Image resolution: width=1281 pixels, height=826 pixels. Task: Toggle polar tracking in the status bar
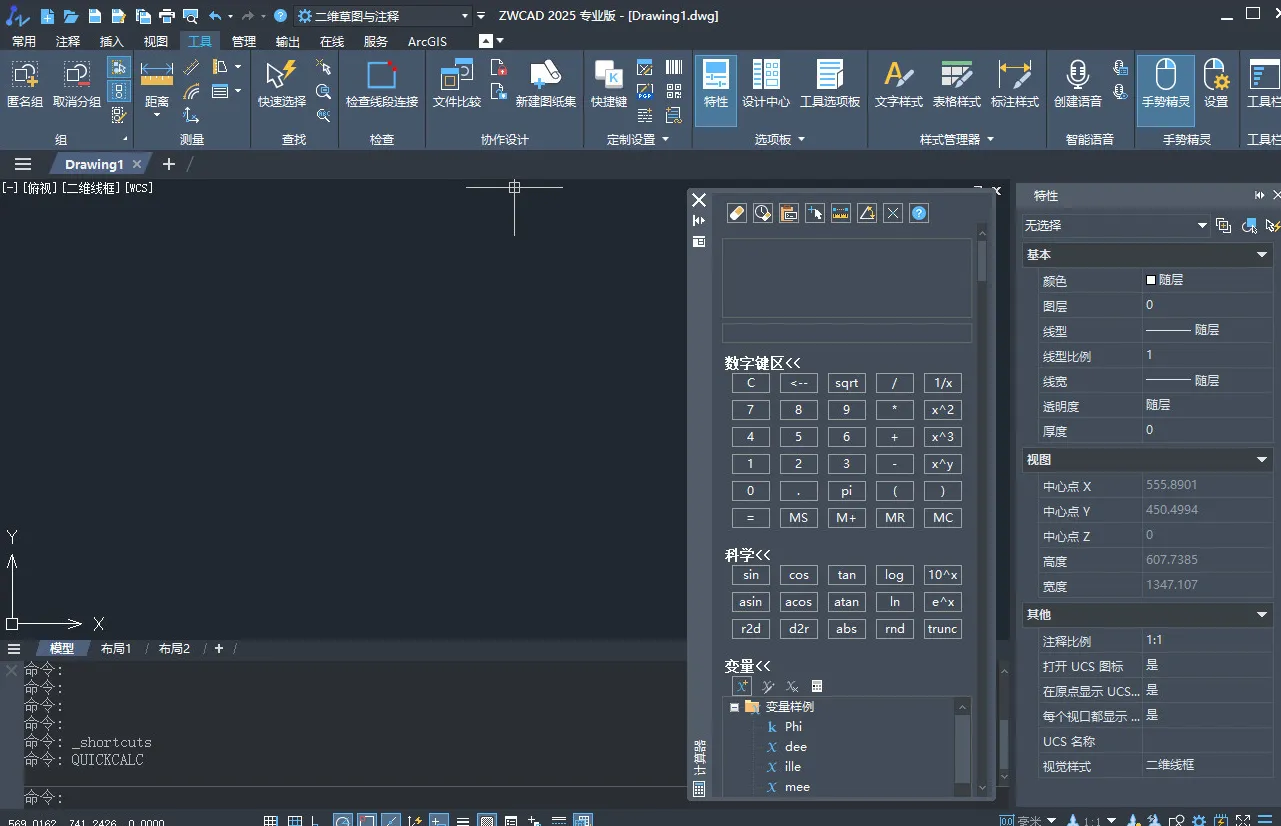343,818
